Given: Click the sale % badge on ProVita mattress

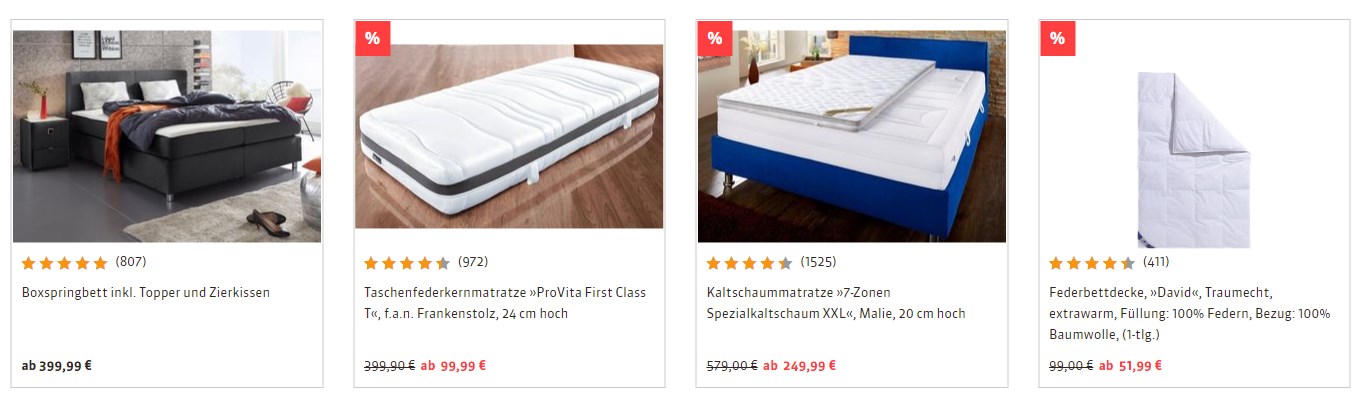Looking at the screenshot, I should click(372, 39).
